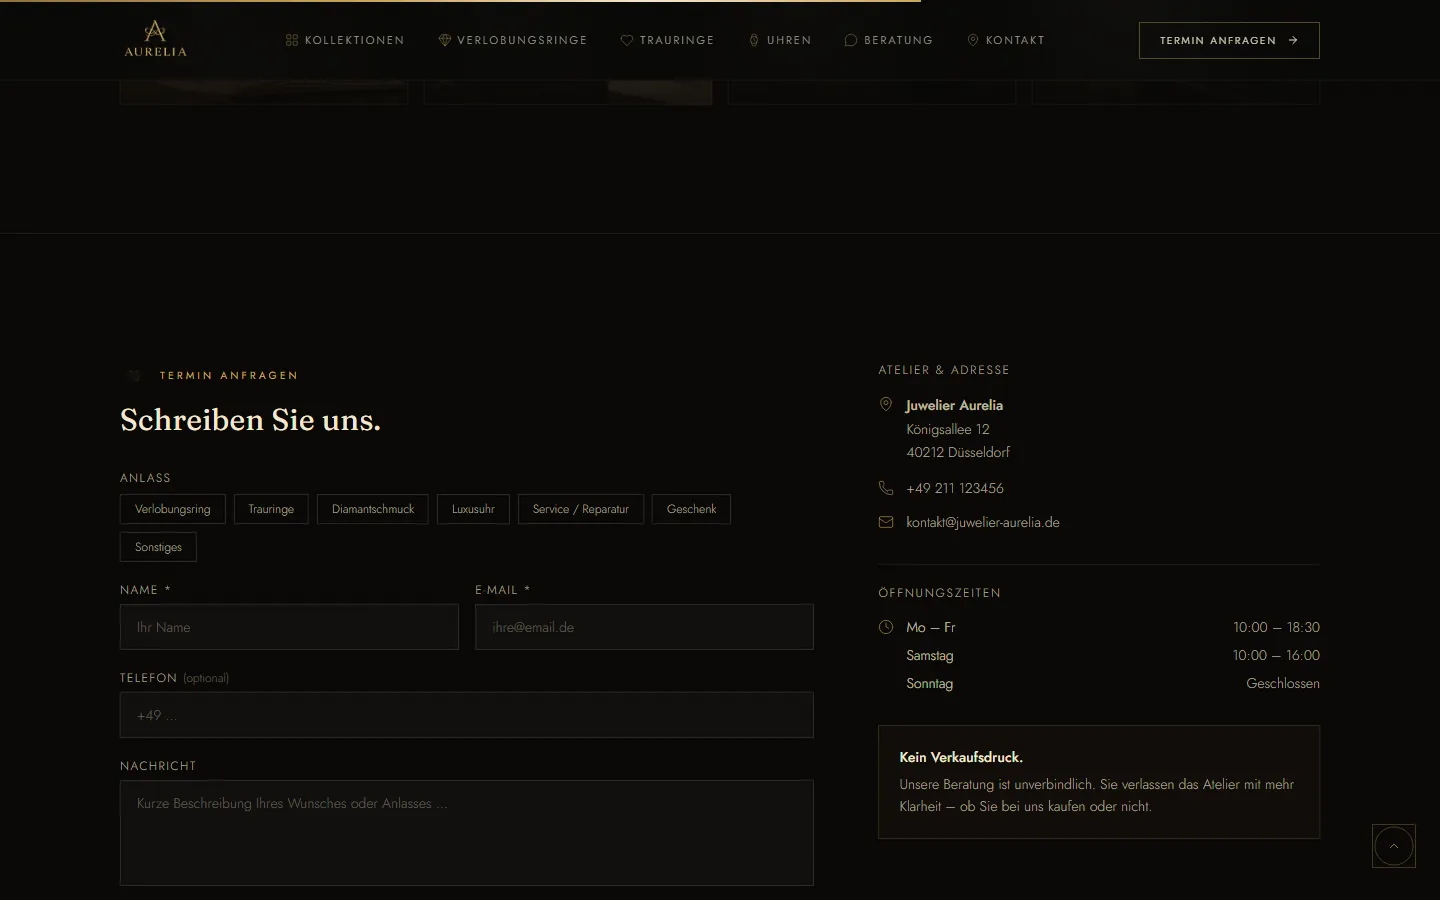Click the envelope icon next to the email address

(x=886, y=522)
